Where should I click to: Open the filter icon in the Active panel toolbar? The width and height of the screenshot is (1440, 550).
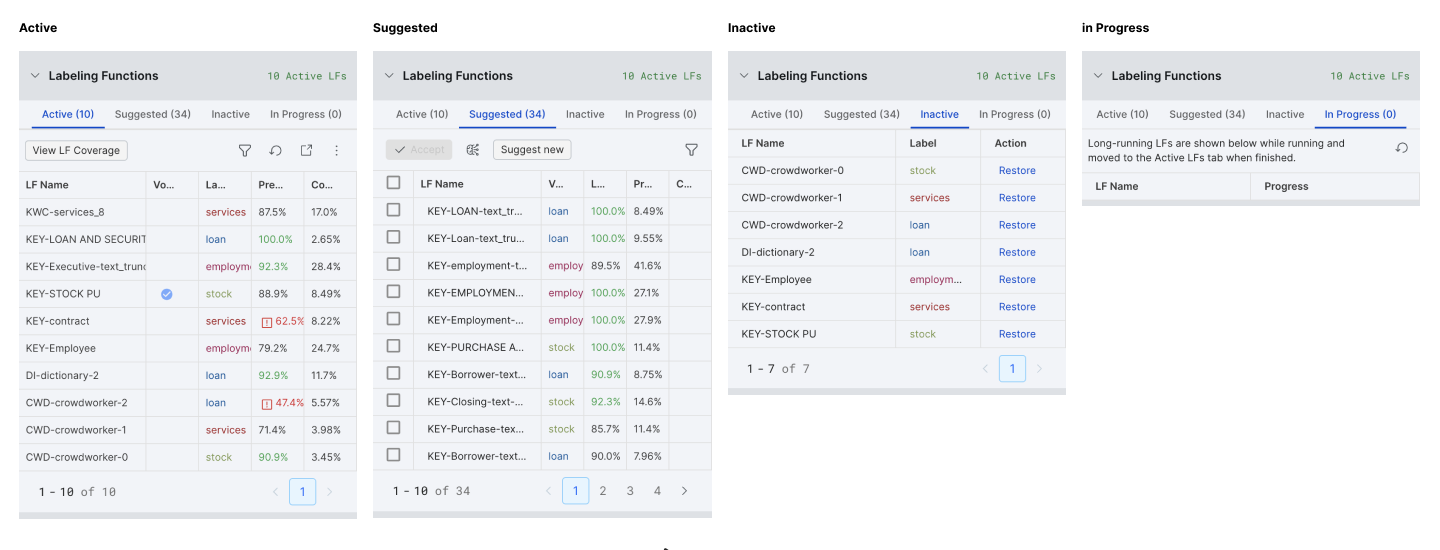[245, 151]
